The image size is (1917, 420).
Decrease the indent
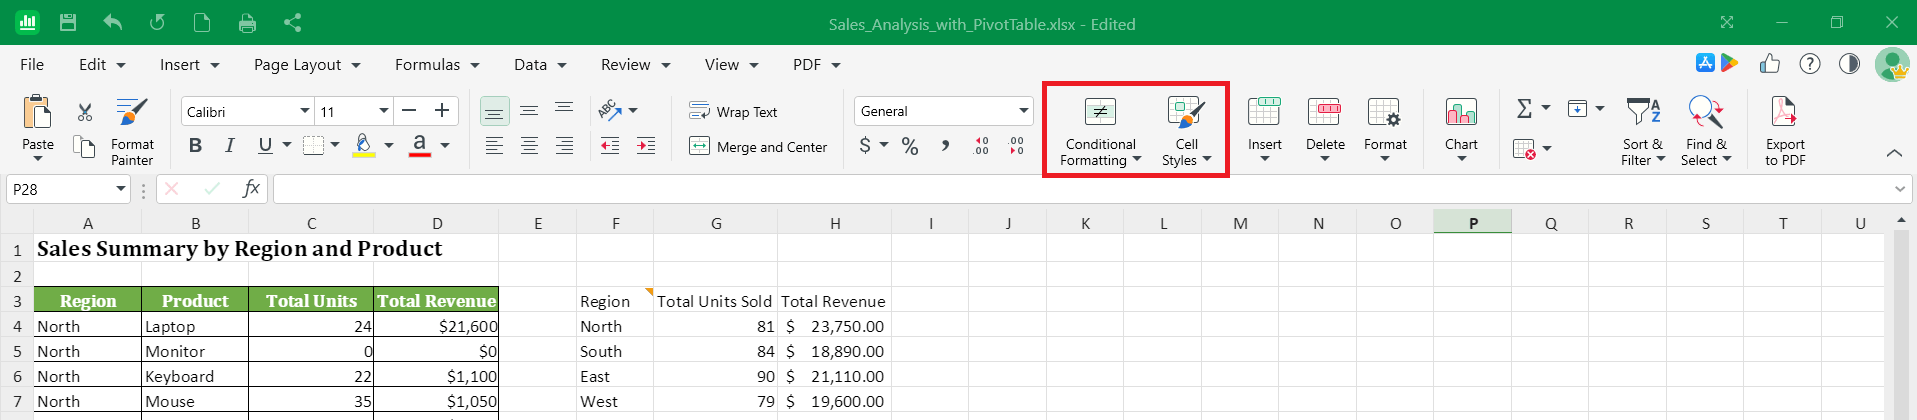point(610,146)
